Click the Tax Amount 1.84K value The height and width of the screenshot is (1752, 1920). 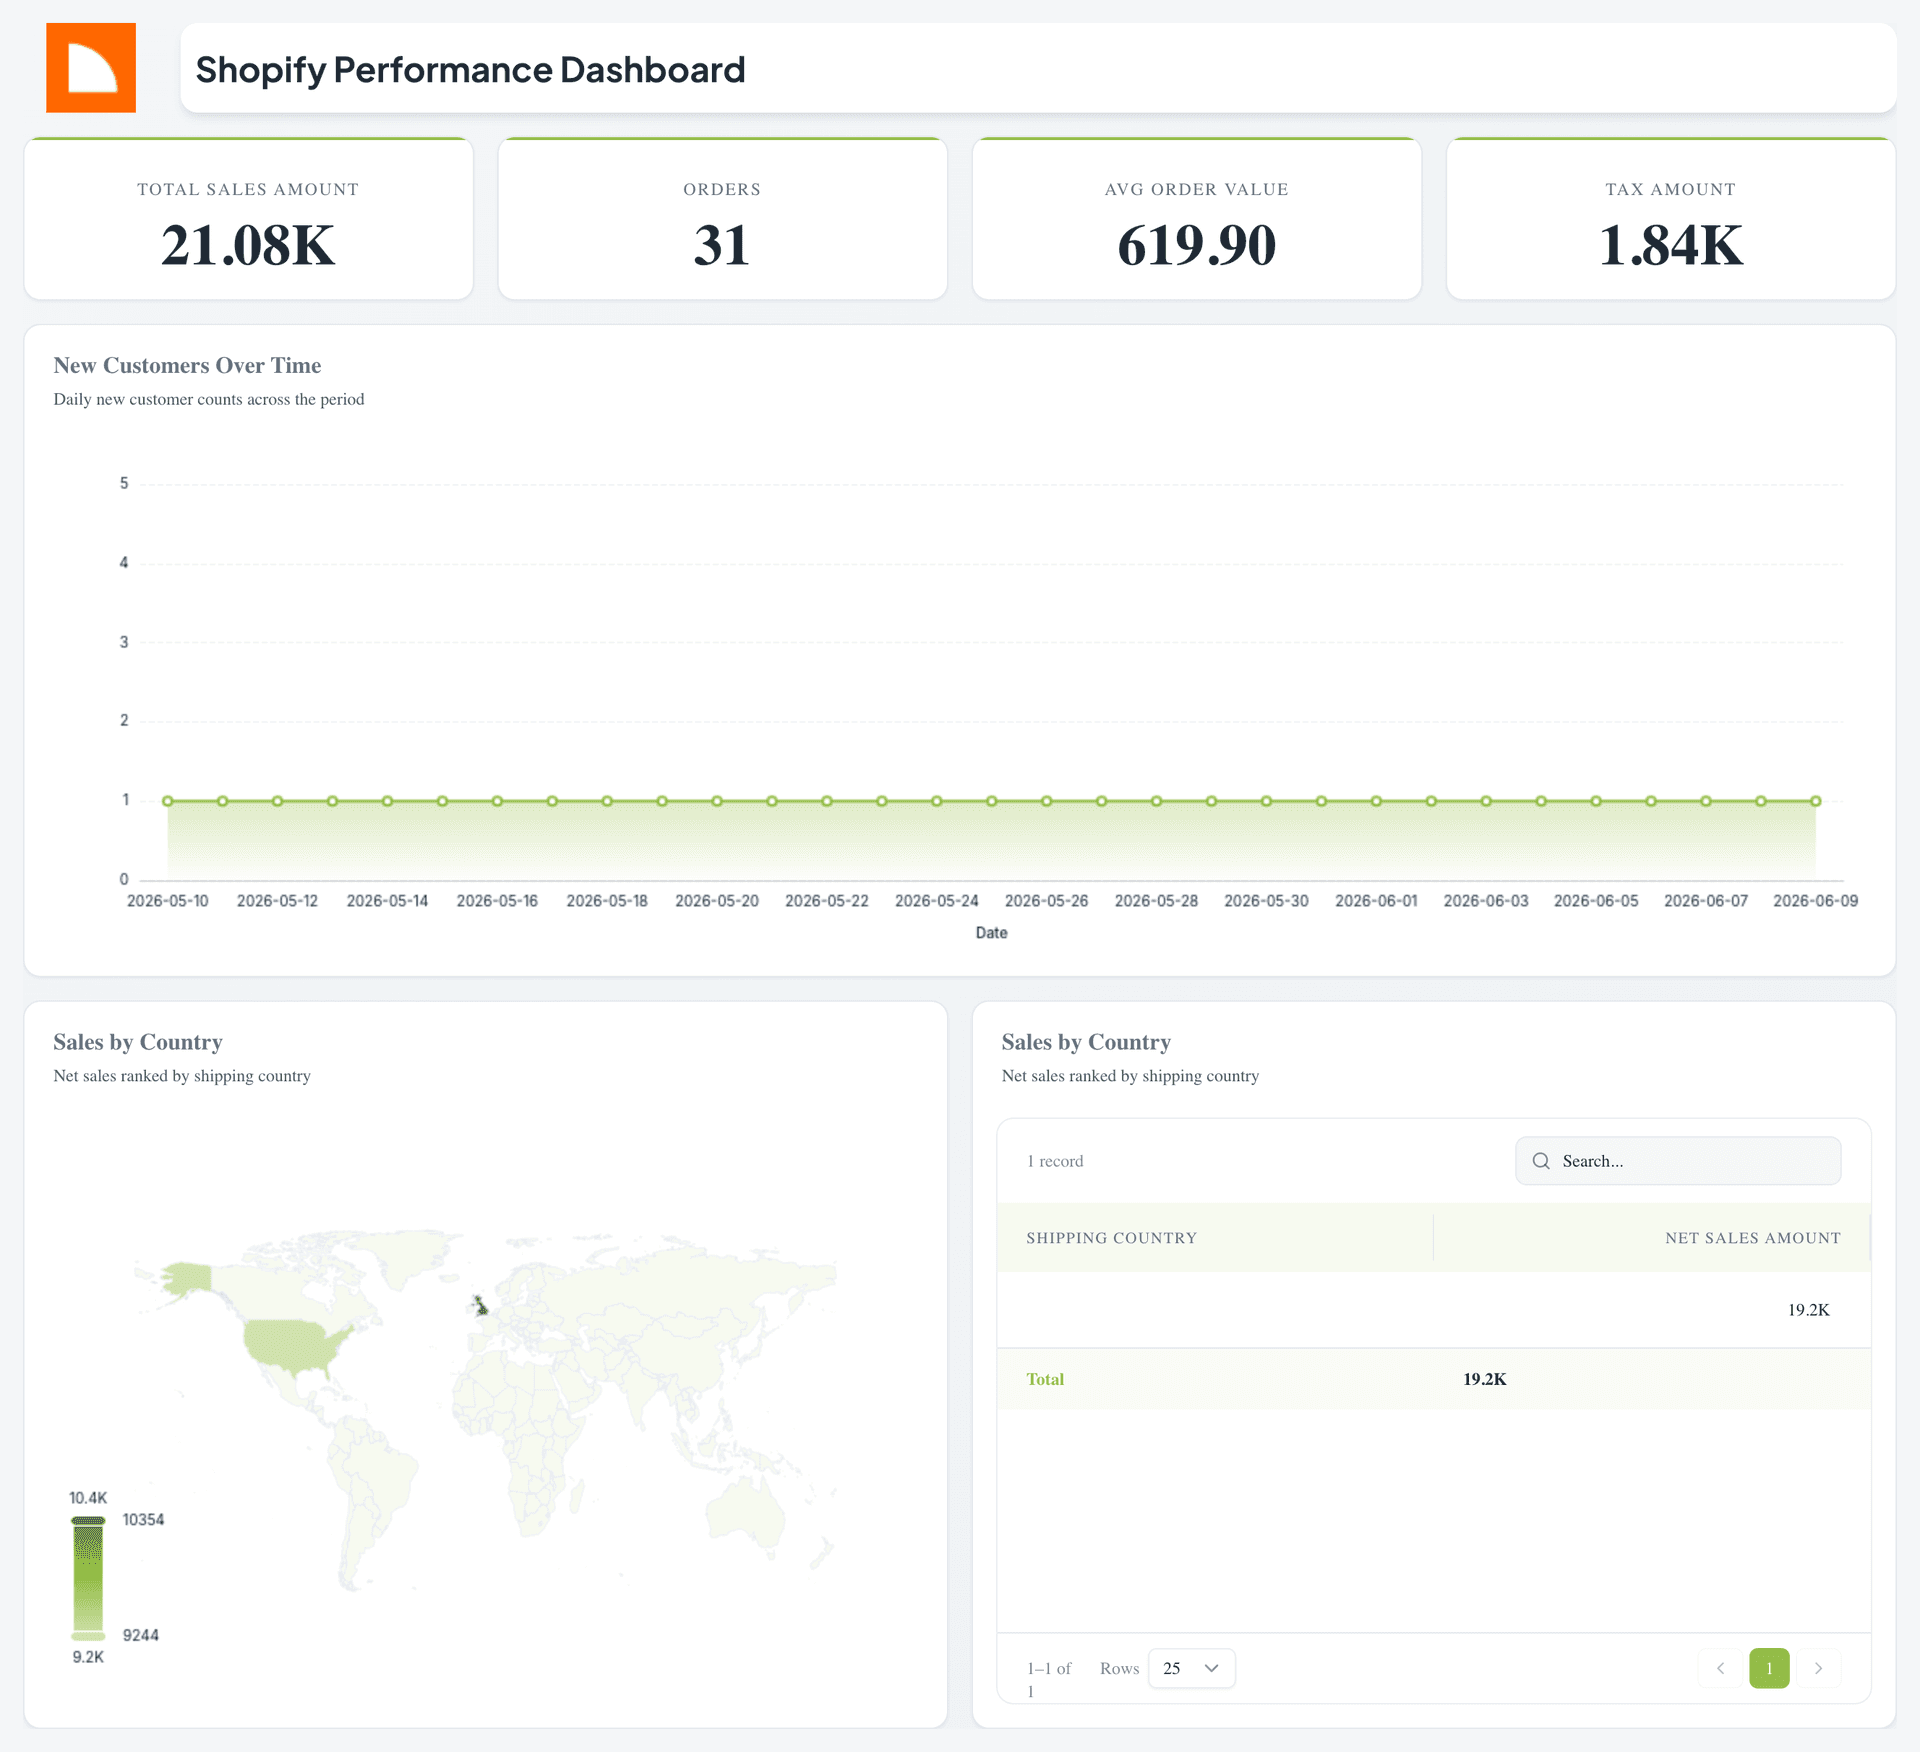pyautogui.click(x=1670, y=245)
